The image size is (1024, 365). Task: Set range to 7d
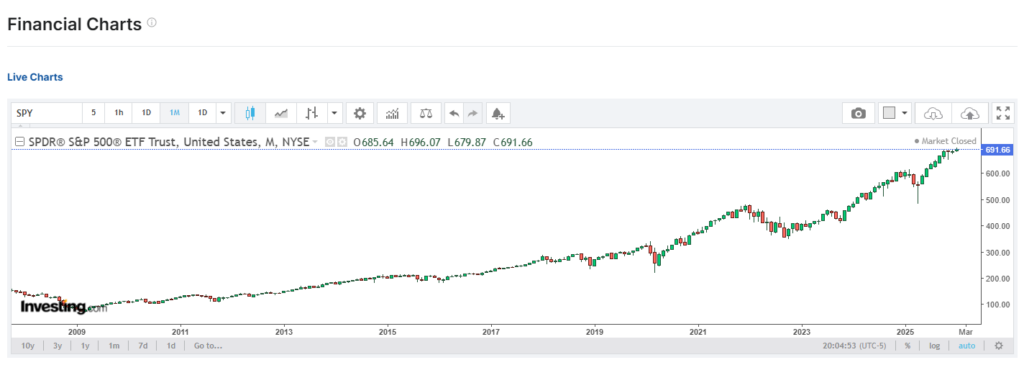pos(142,345)
